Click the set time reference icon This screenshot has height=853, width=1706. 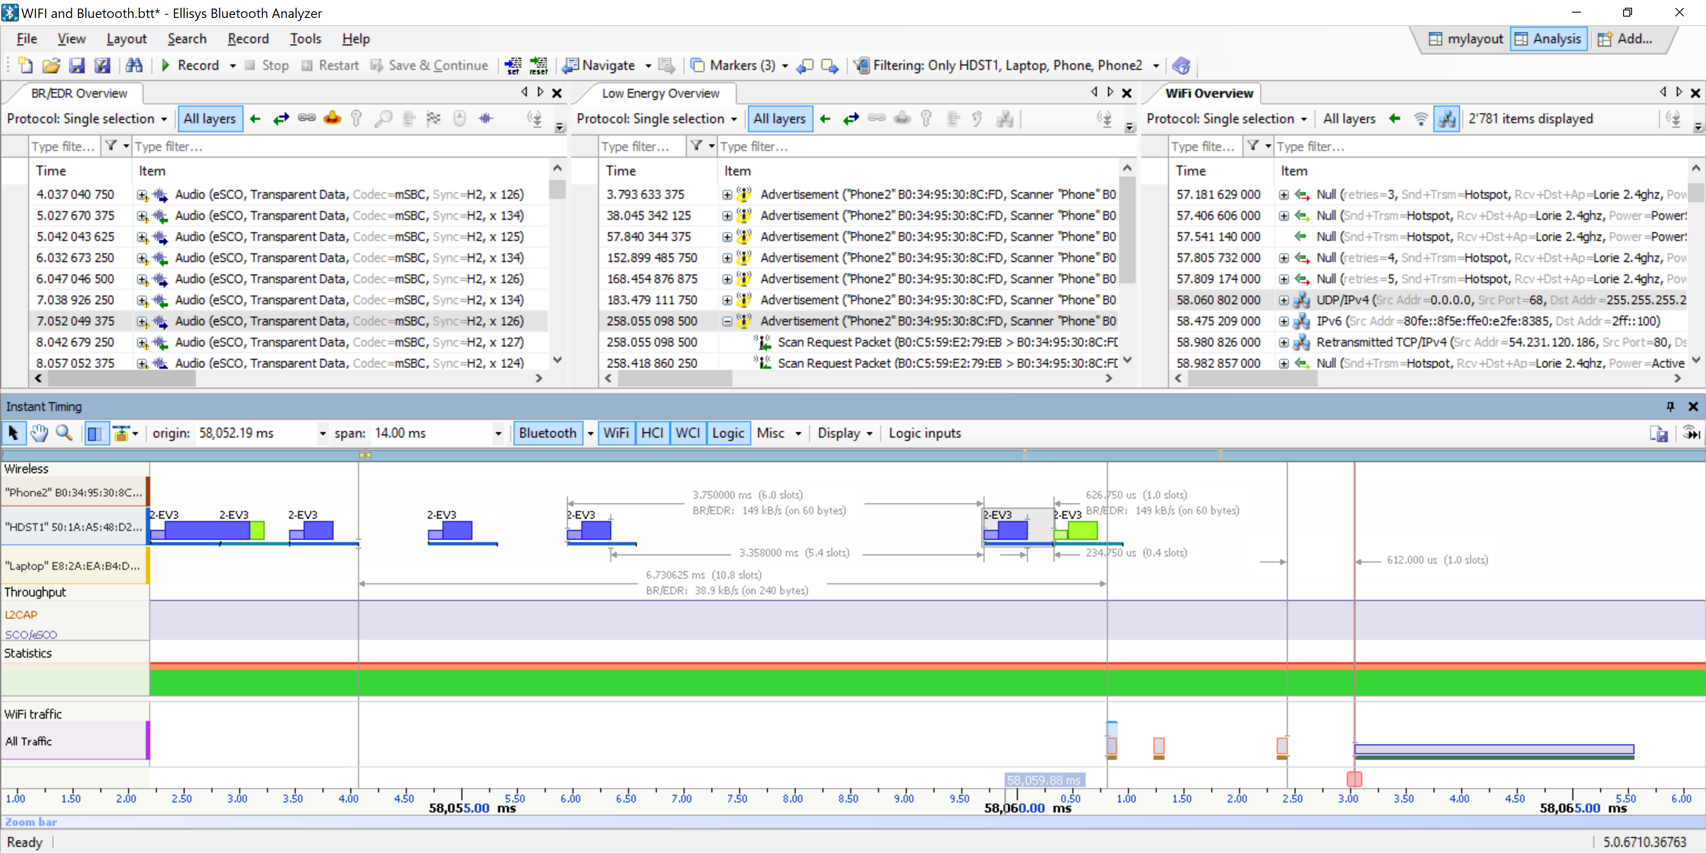513,66
